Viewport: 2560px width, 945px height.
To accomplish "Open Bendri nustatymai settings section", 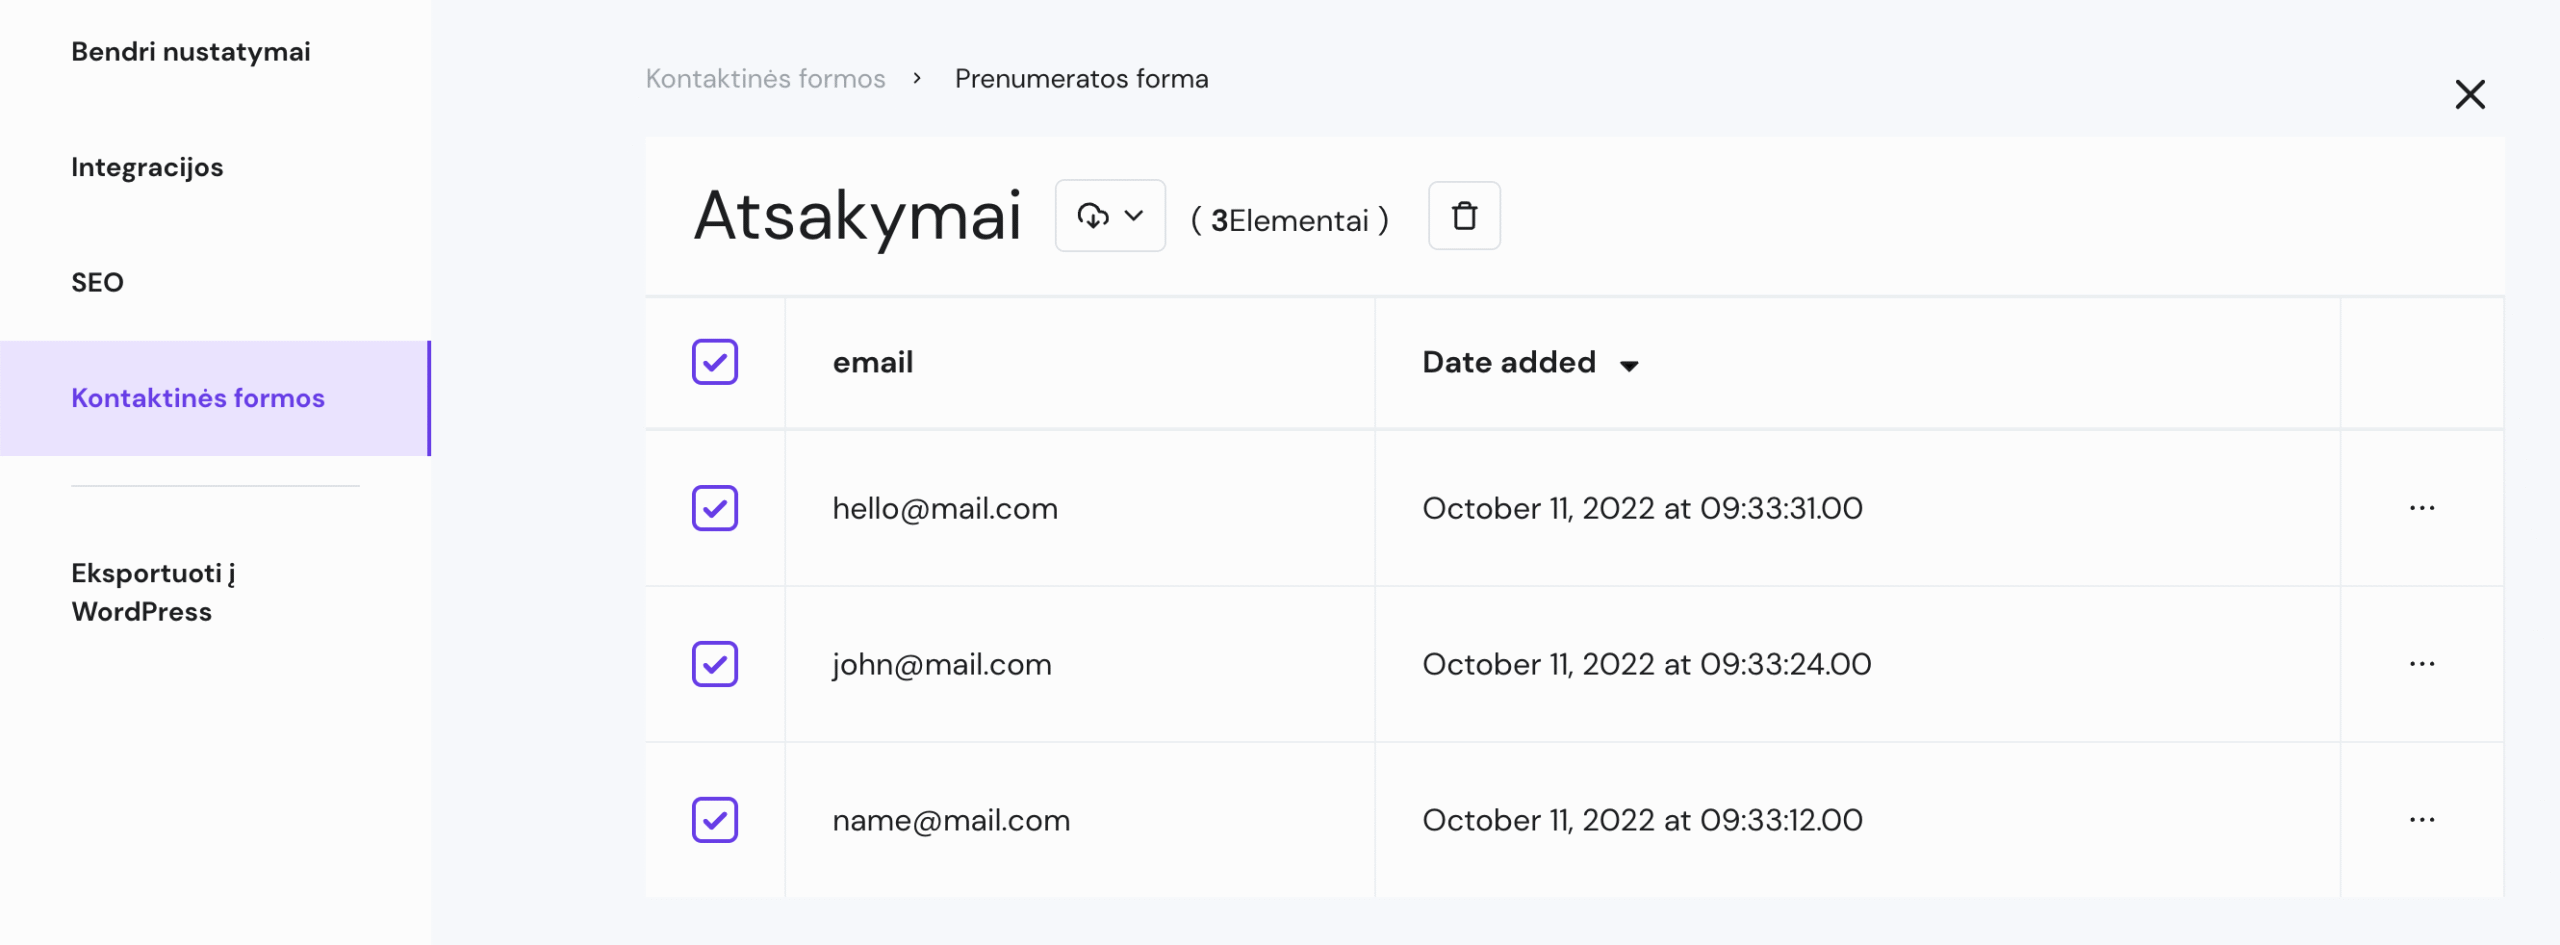I will pyautogui.click(x=191, y=52).
